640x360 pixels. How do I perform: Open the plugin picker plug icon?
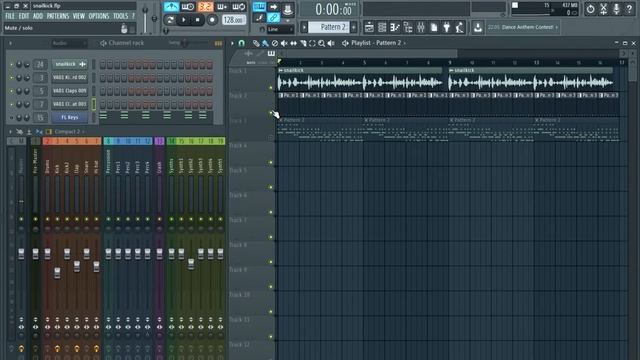pyautogui.click(x=447, y=27)
